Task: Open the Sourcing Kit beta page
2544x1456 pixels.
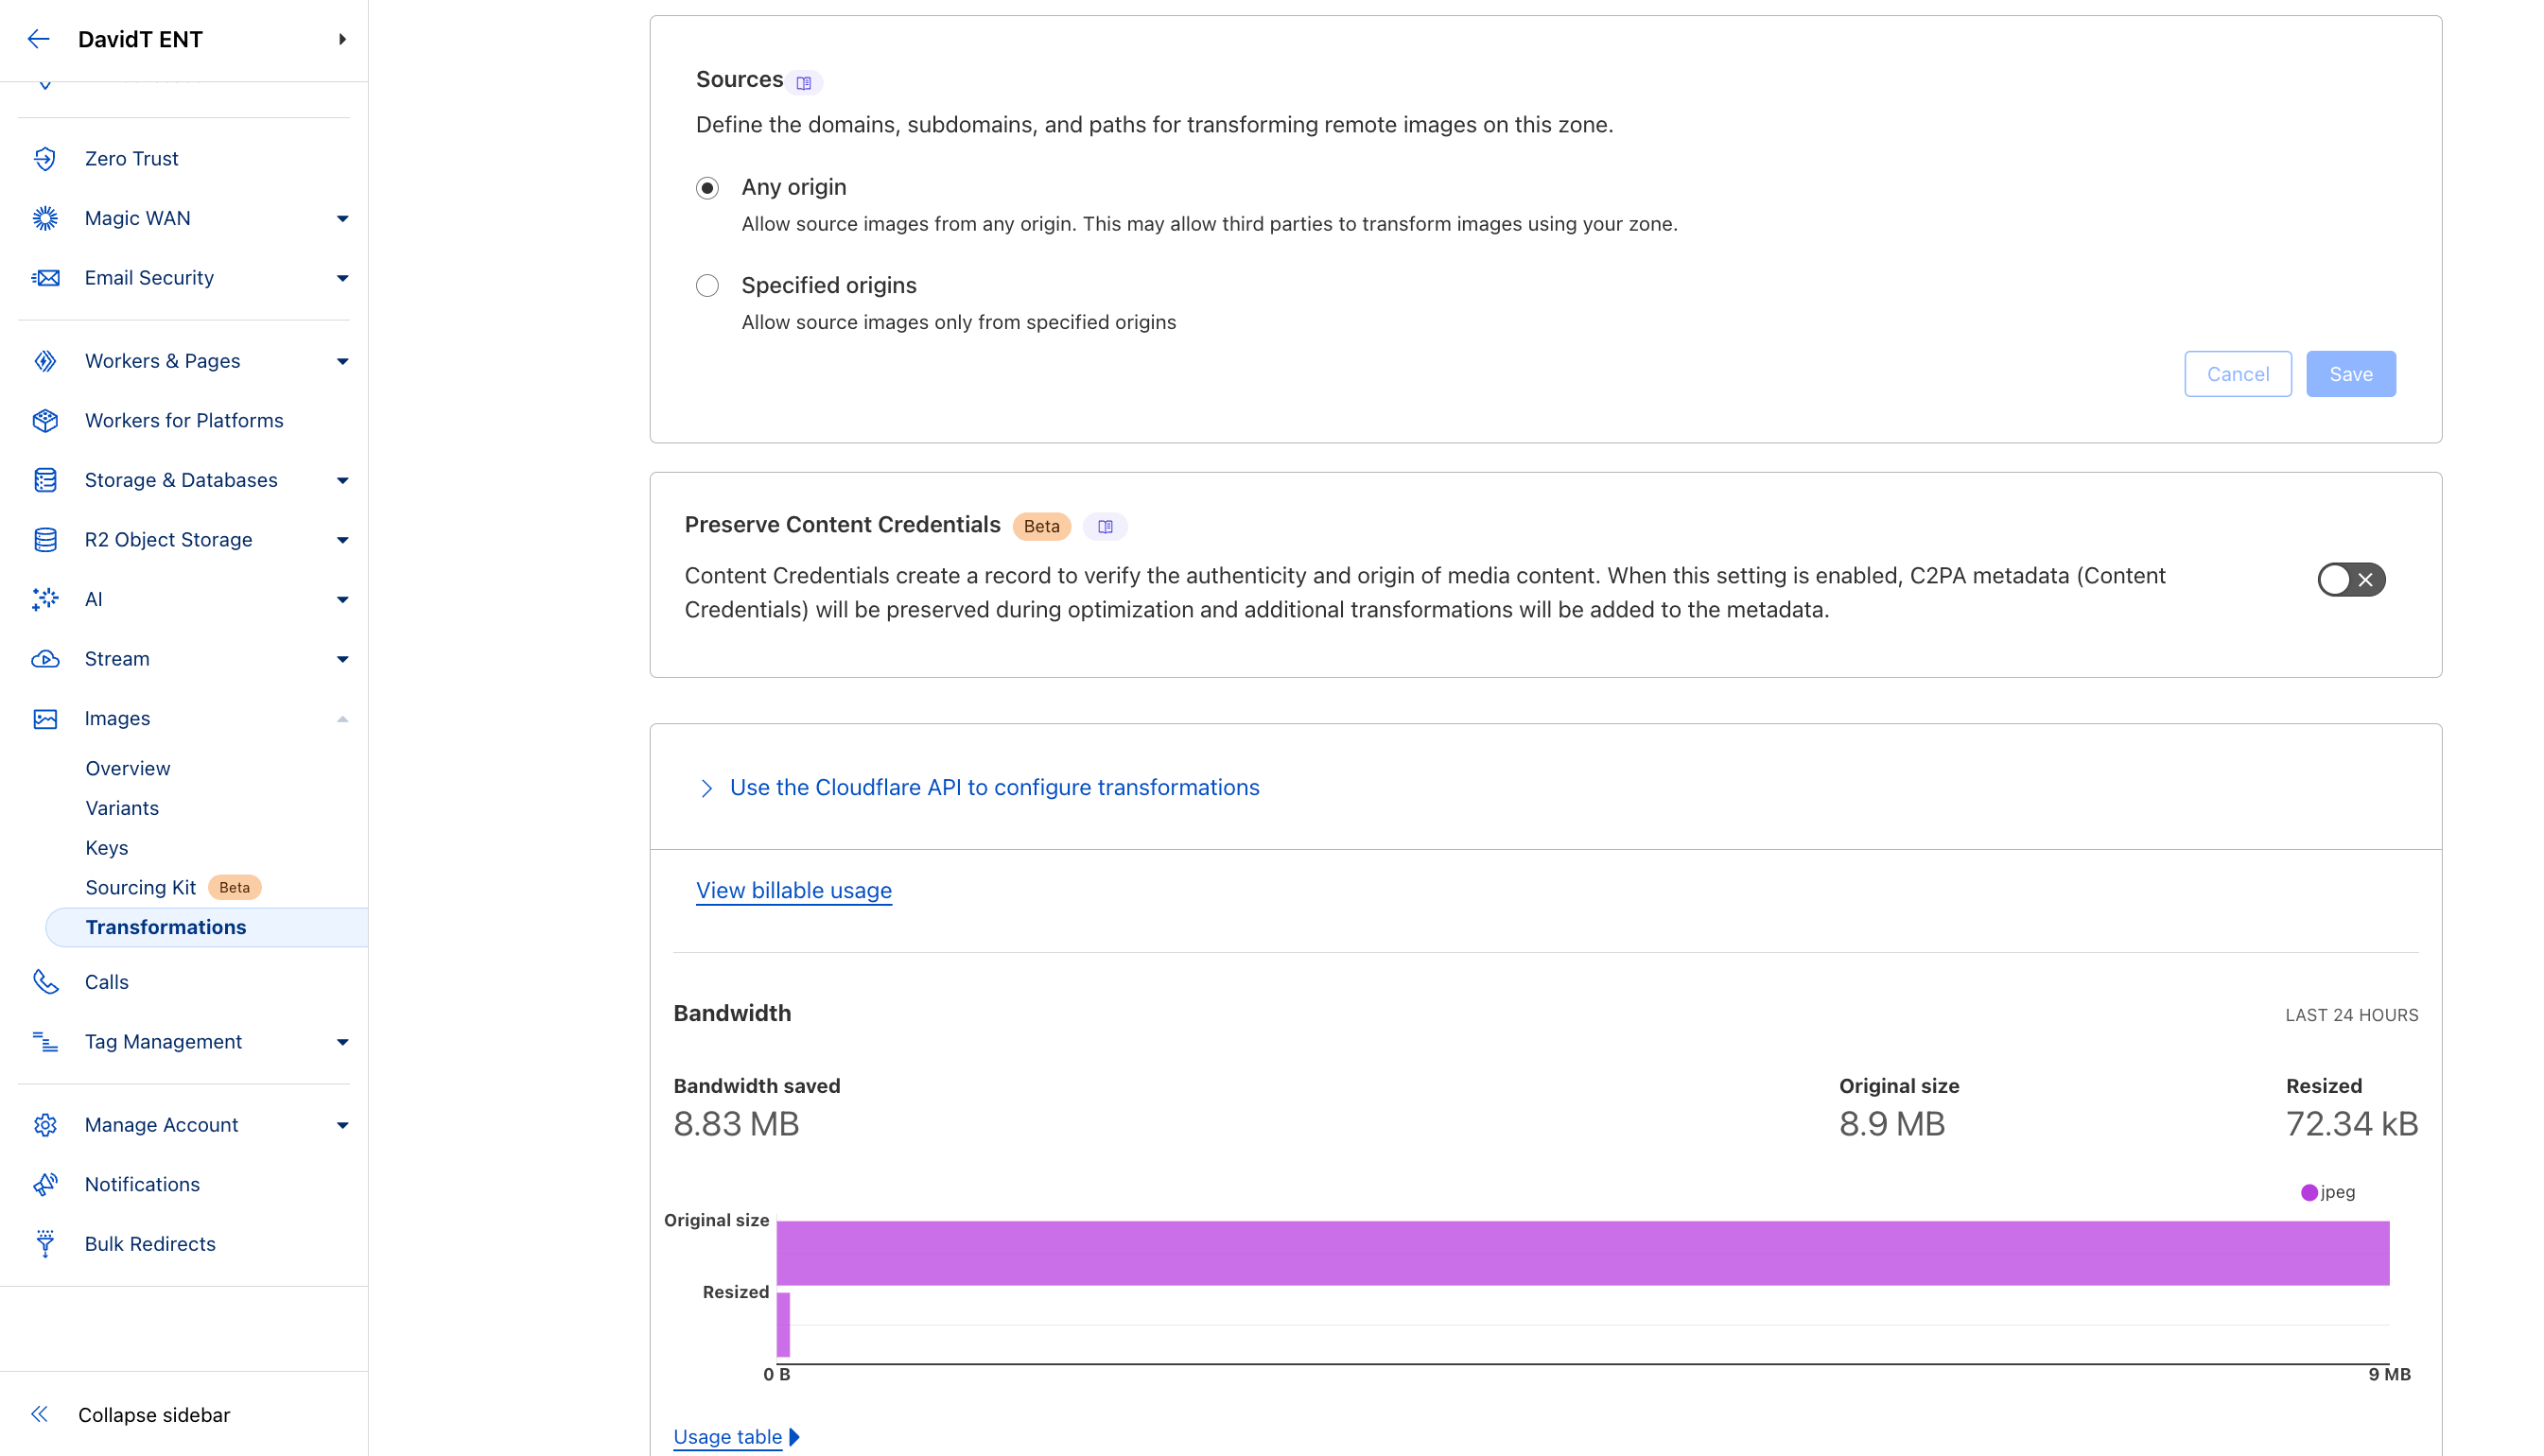Action: pos(140,887)
